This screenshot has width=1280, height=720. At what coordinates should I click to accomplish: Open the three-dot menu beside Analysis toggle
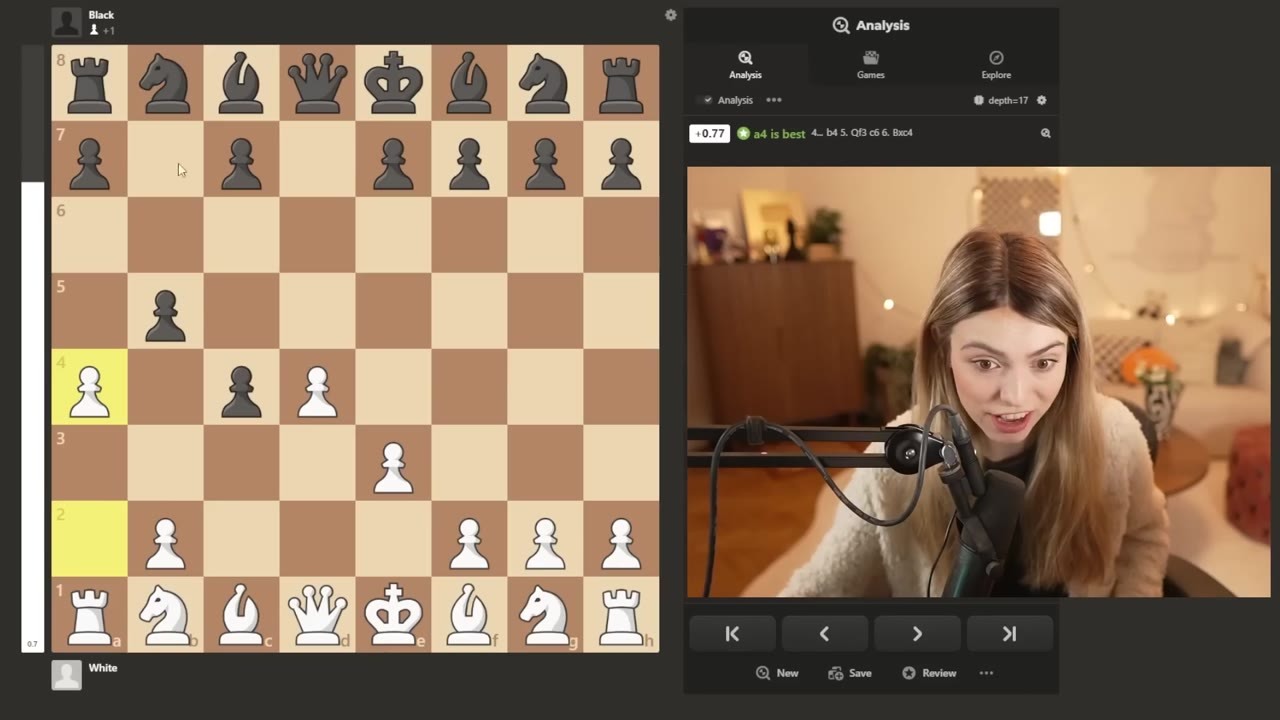coord(774,100)
